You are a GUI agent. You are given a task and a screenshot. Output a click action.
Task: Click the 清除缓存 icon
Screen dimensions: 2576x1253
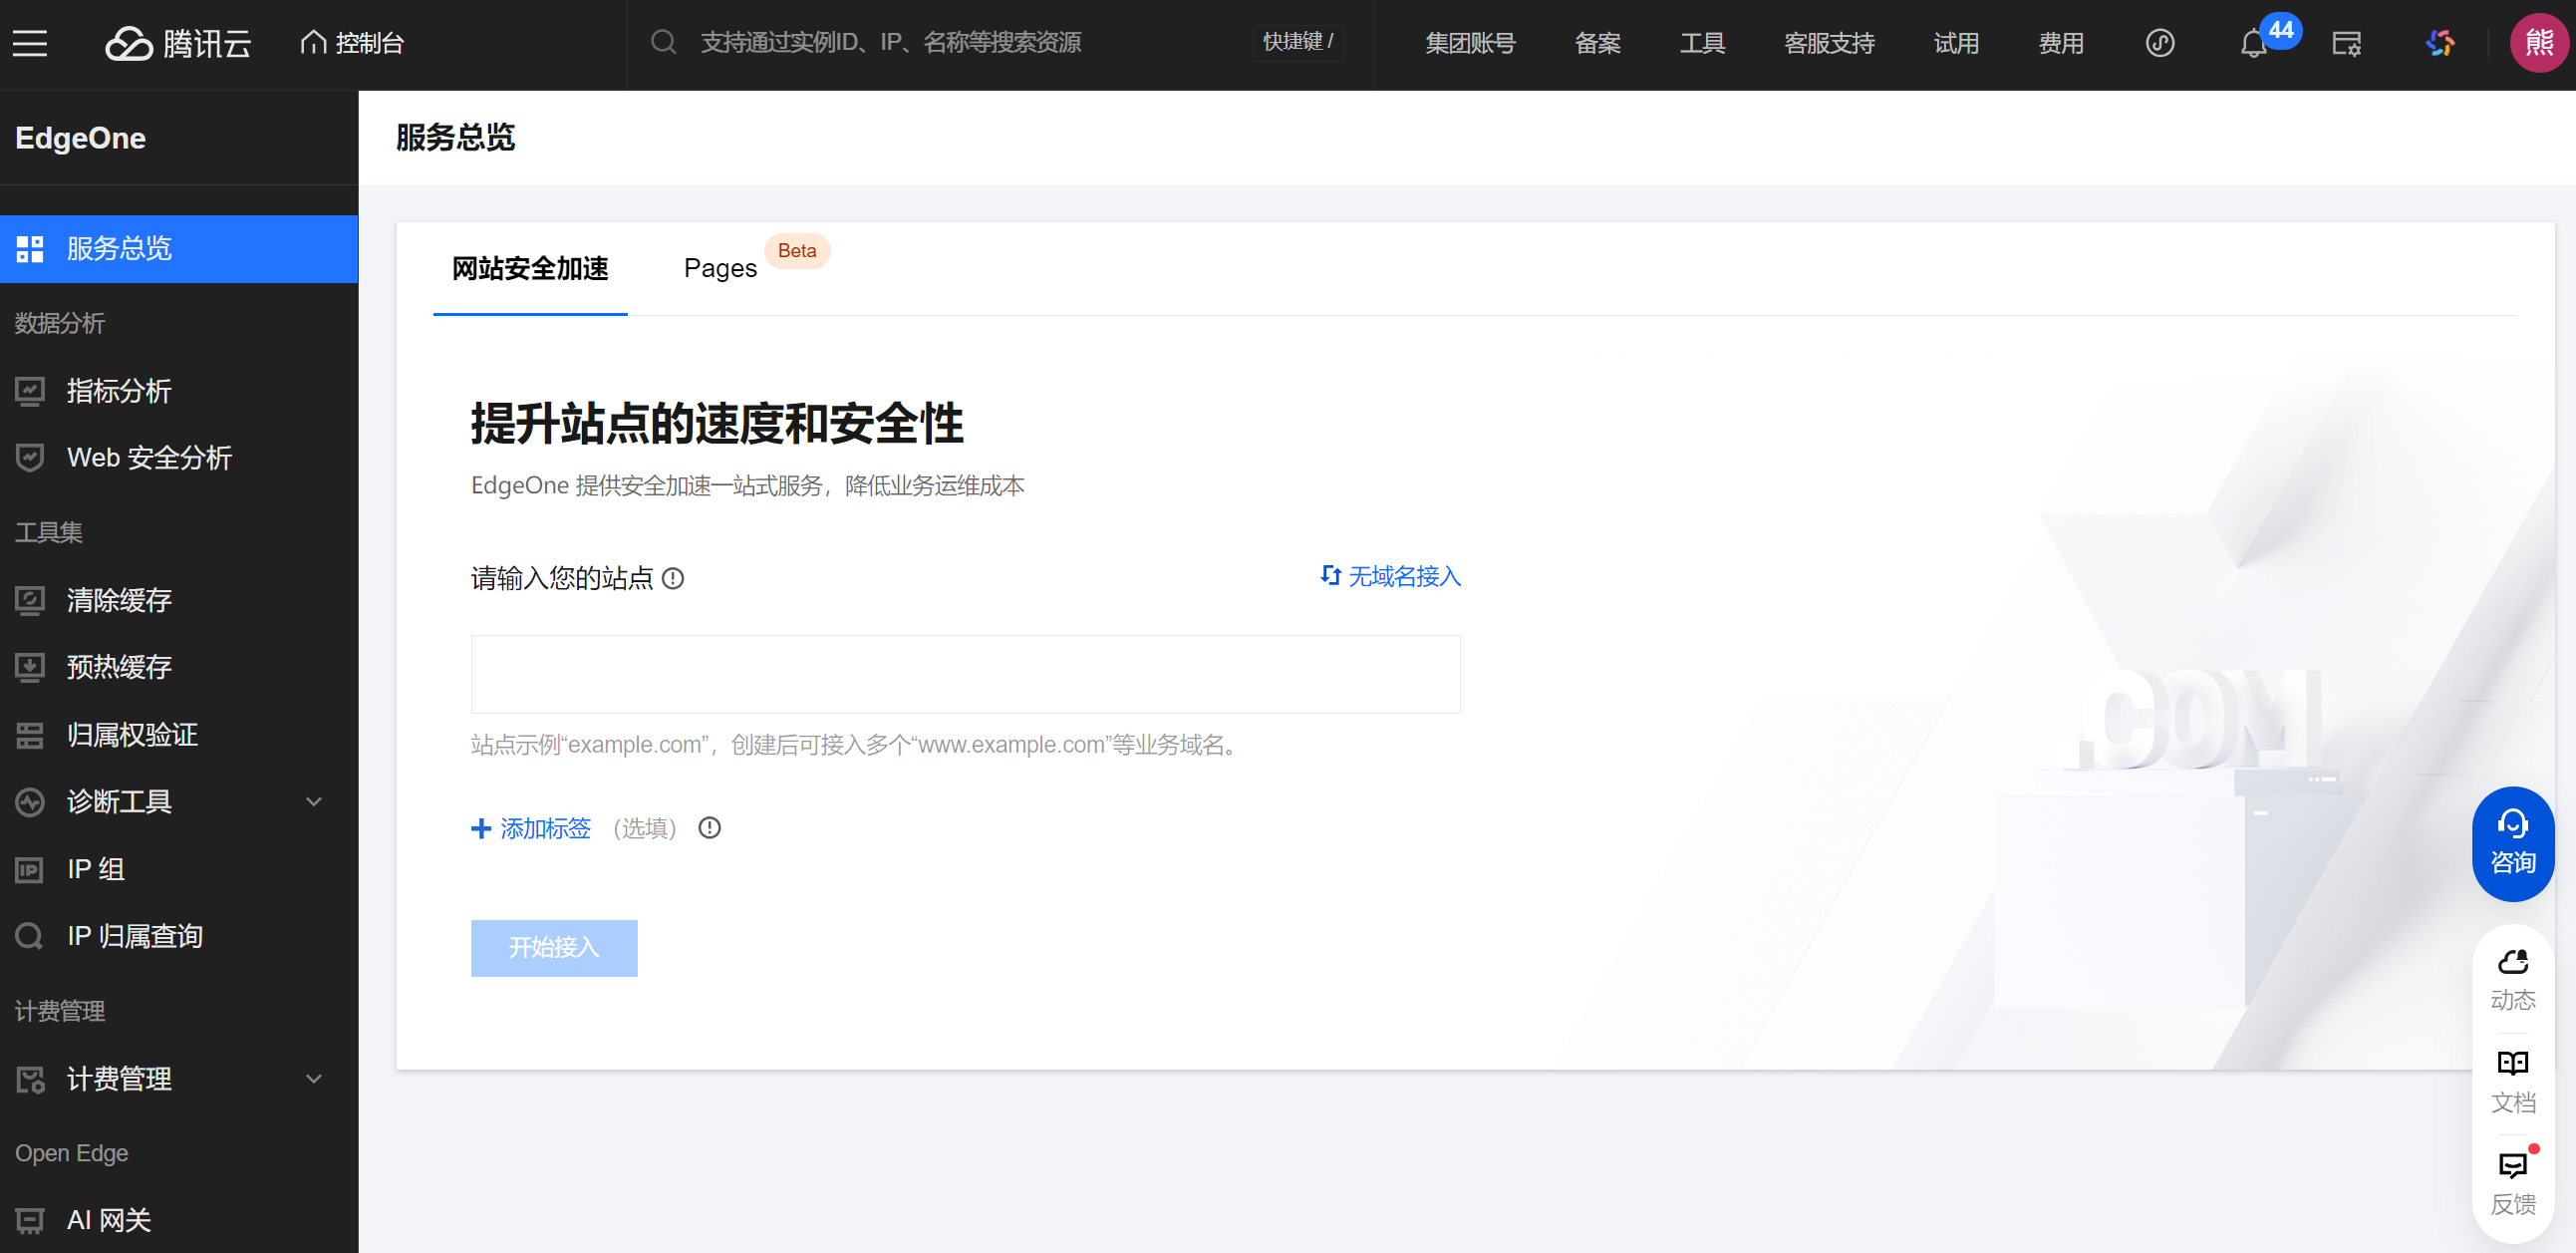[x=30, y=600]
